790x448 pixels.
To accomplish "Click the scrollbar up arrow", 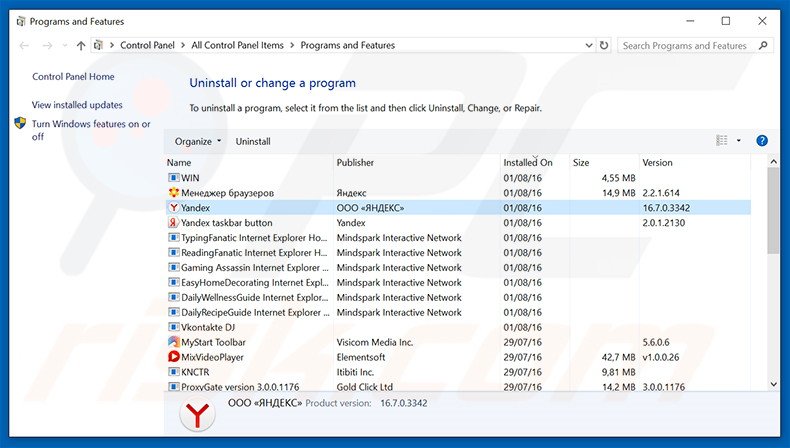I will click(x=773, y=162).
